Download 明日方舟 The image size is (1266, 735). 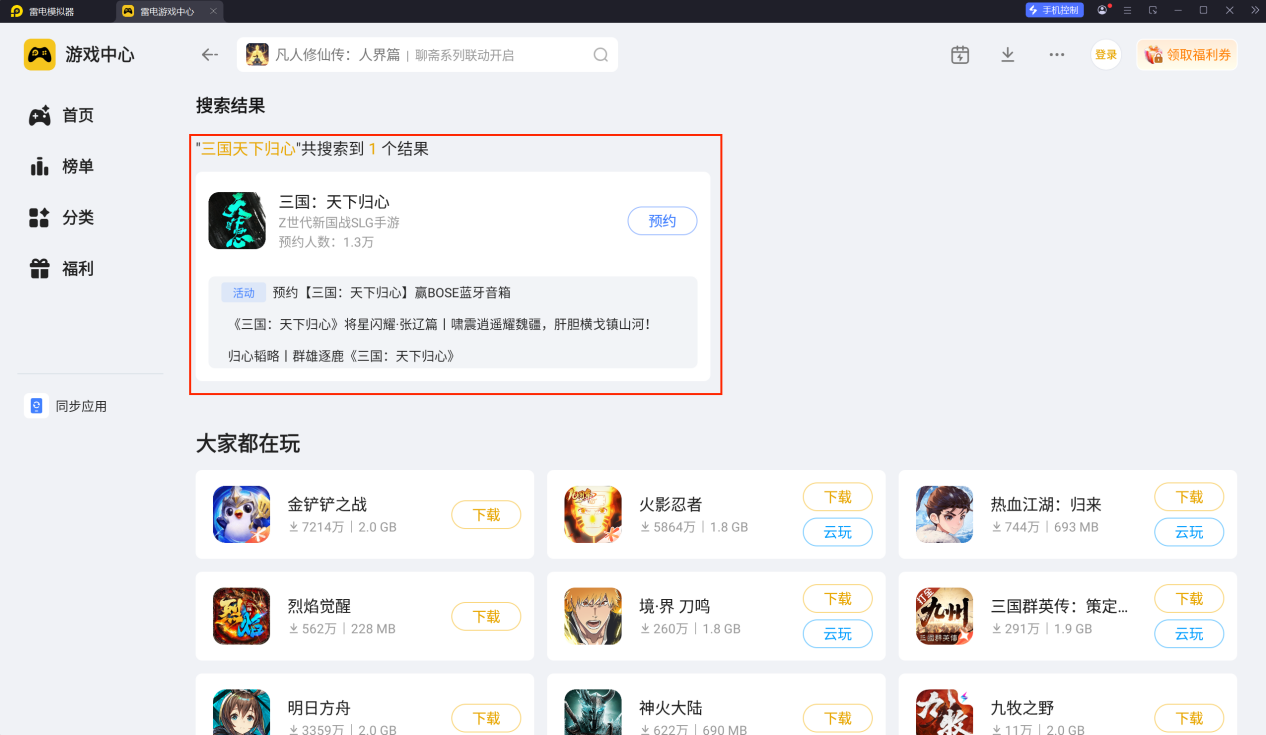(486, 718)
